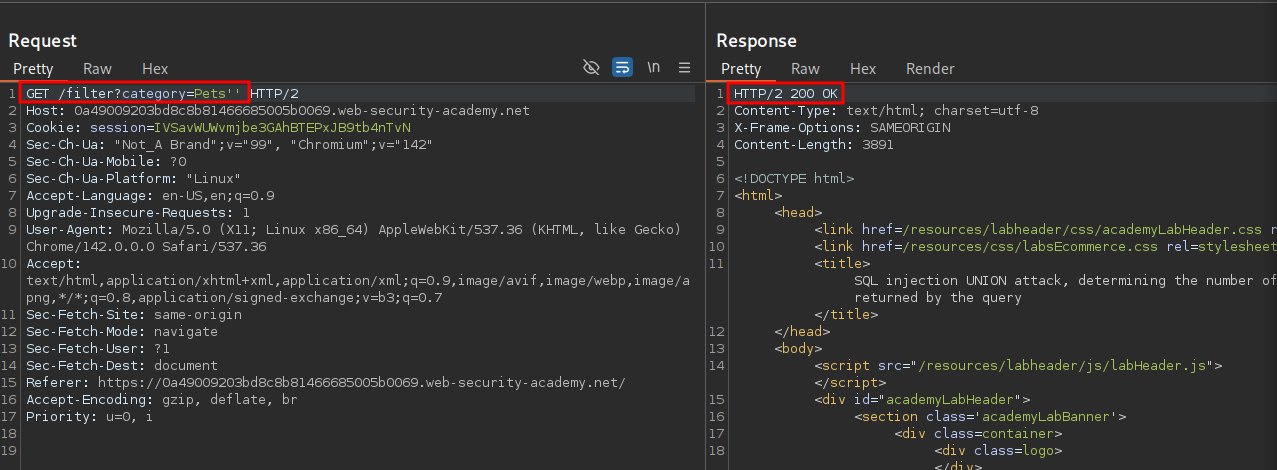Toggle the \n show newlines button

click(653, 68)
